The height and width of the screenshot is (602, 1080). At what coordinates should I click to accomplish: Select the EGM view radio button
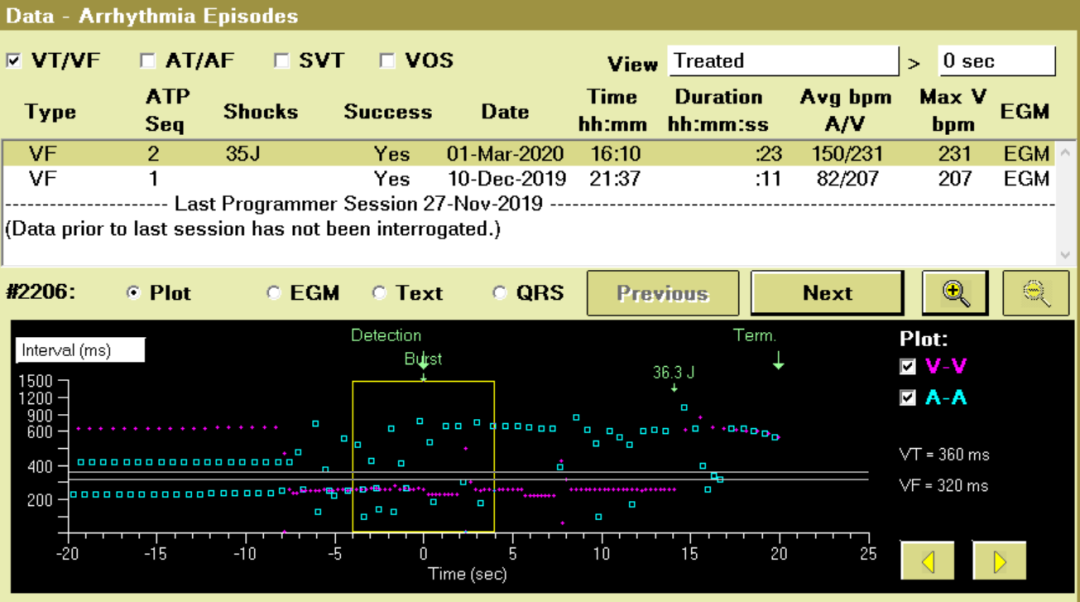pos(273,293)
